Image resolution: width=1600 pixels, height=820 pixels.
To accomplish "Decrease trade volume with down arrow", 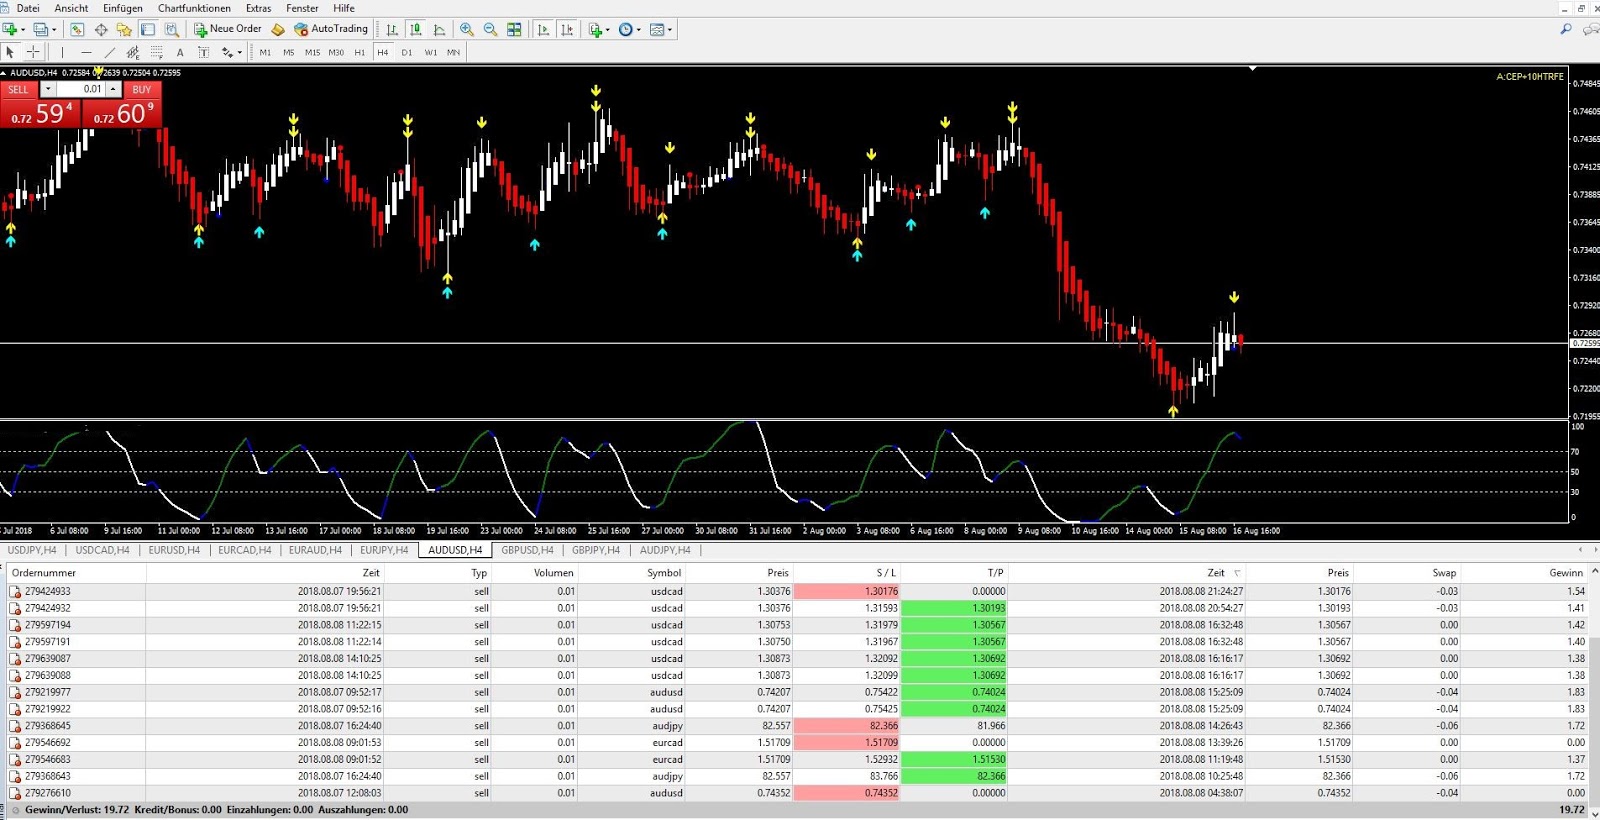I will [47, 89].
